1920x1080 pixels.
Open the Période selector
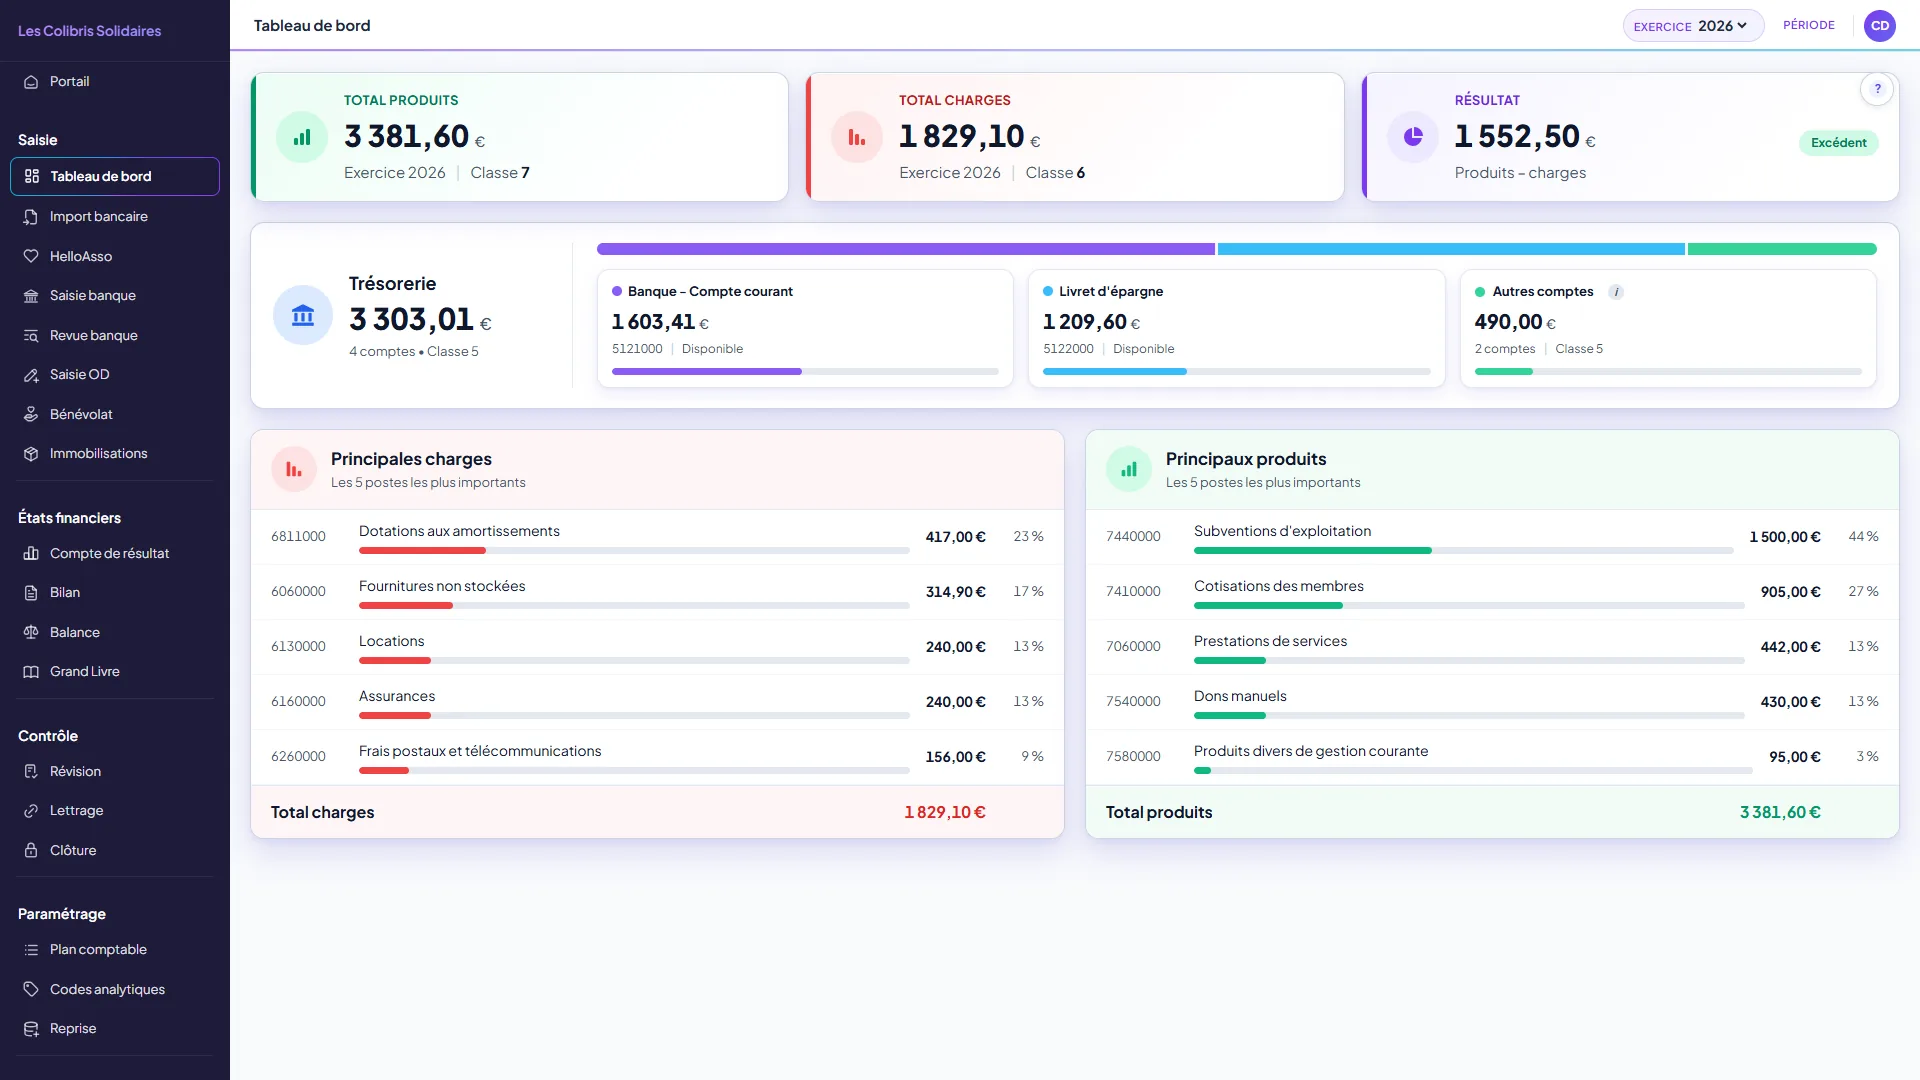(x=1808, y=25)
